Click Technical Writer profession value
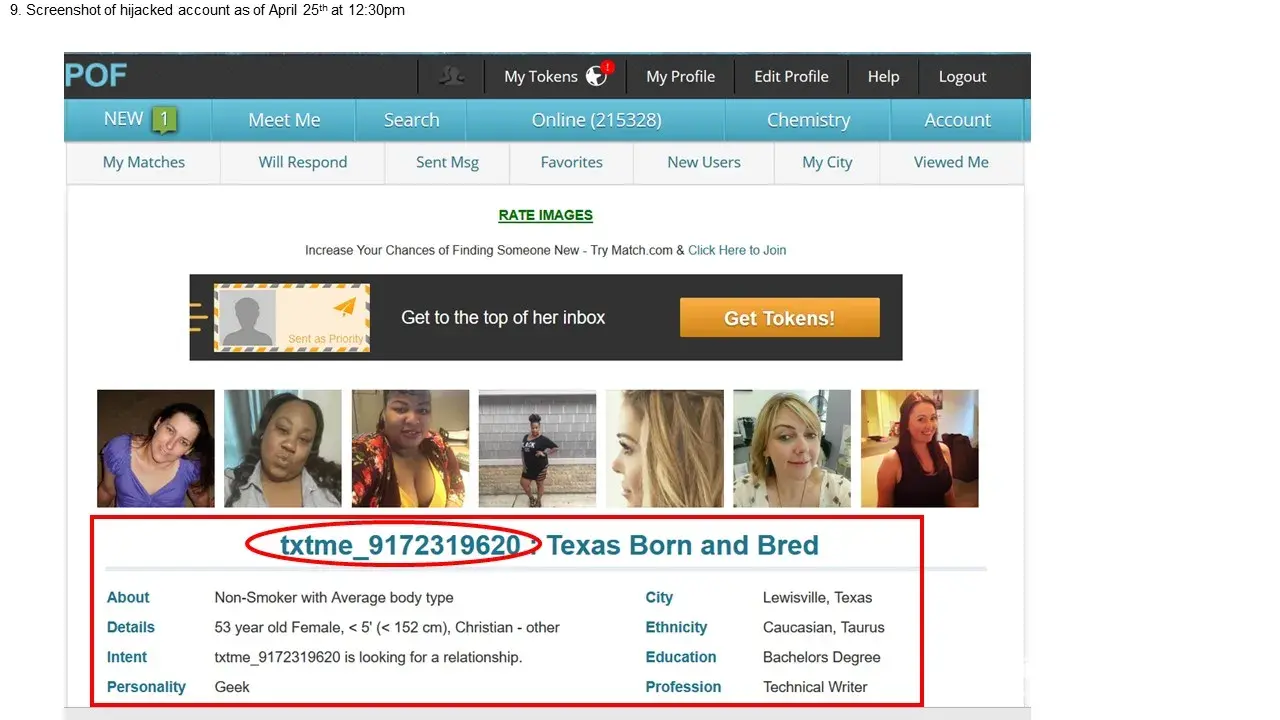Viewport: 1280px width, 720px height. pyautogui.click(x=815, y=687)
